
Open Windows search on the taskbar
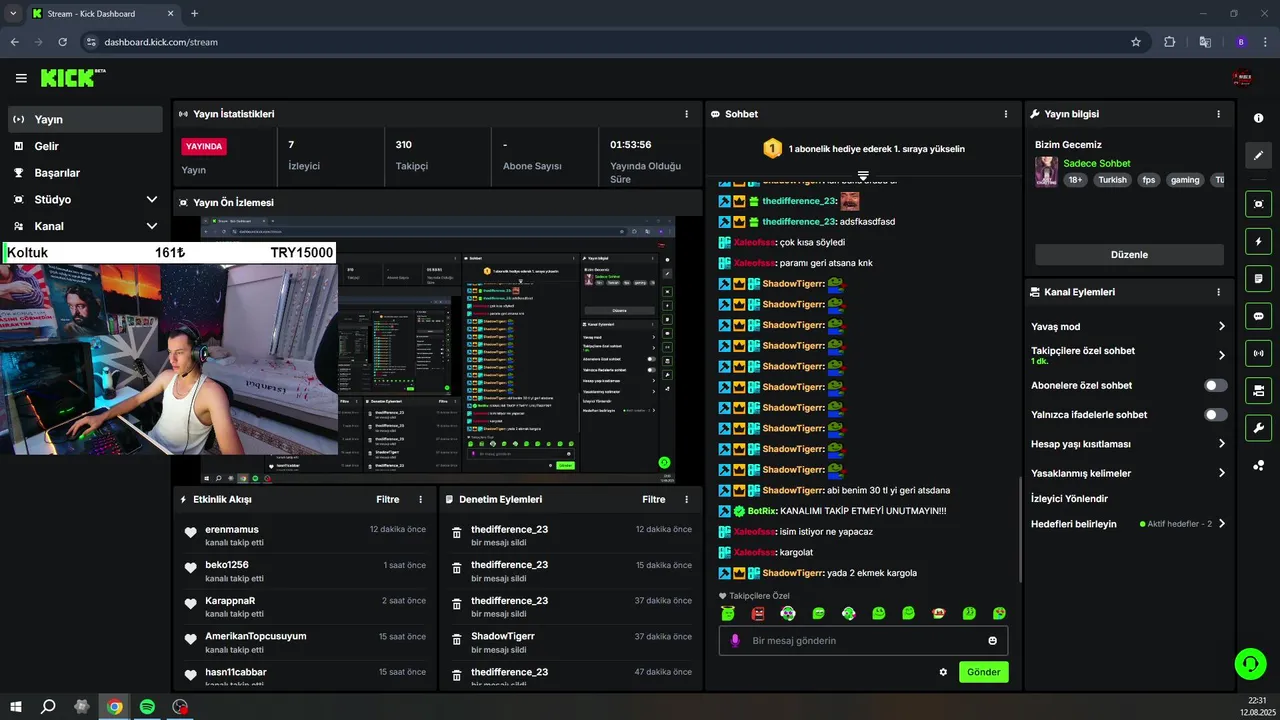[x=48, y=707]
